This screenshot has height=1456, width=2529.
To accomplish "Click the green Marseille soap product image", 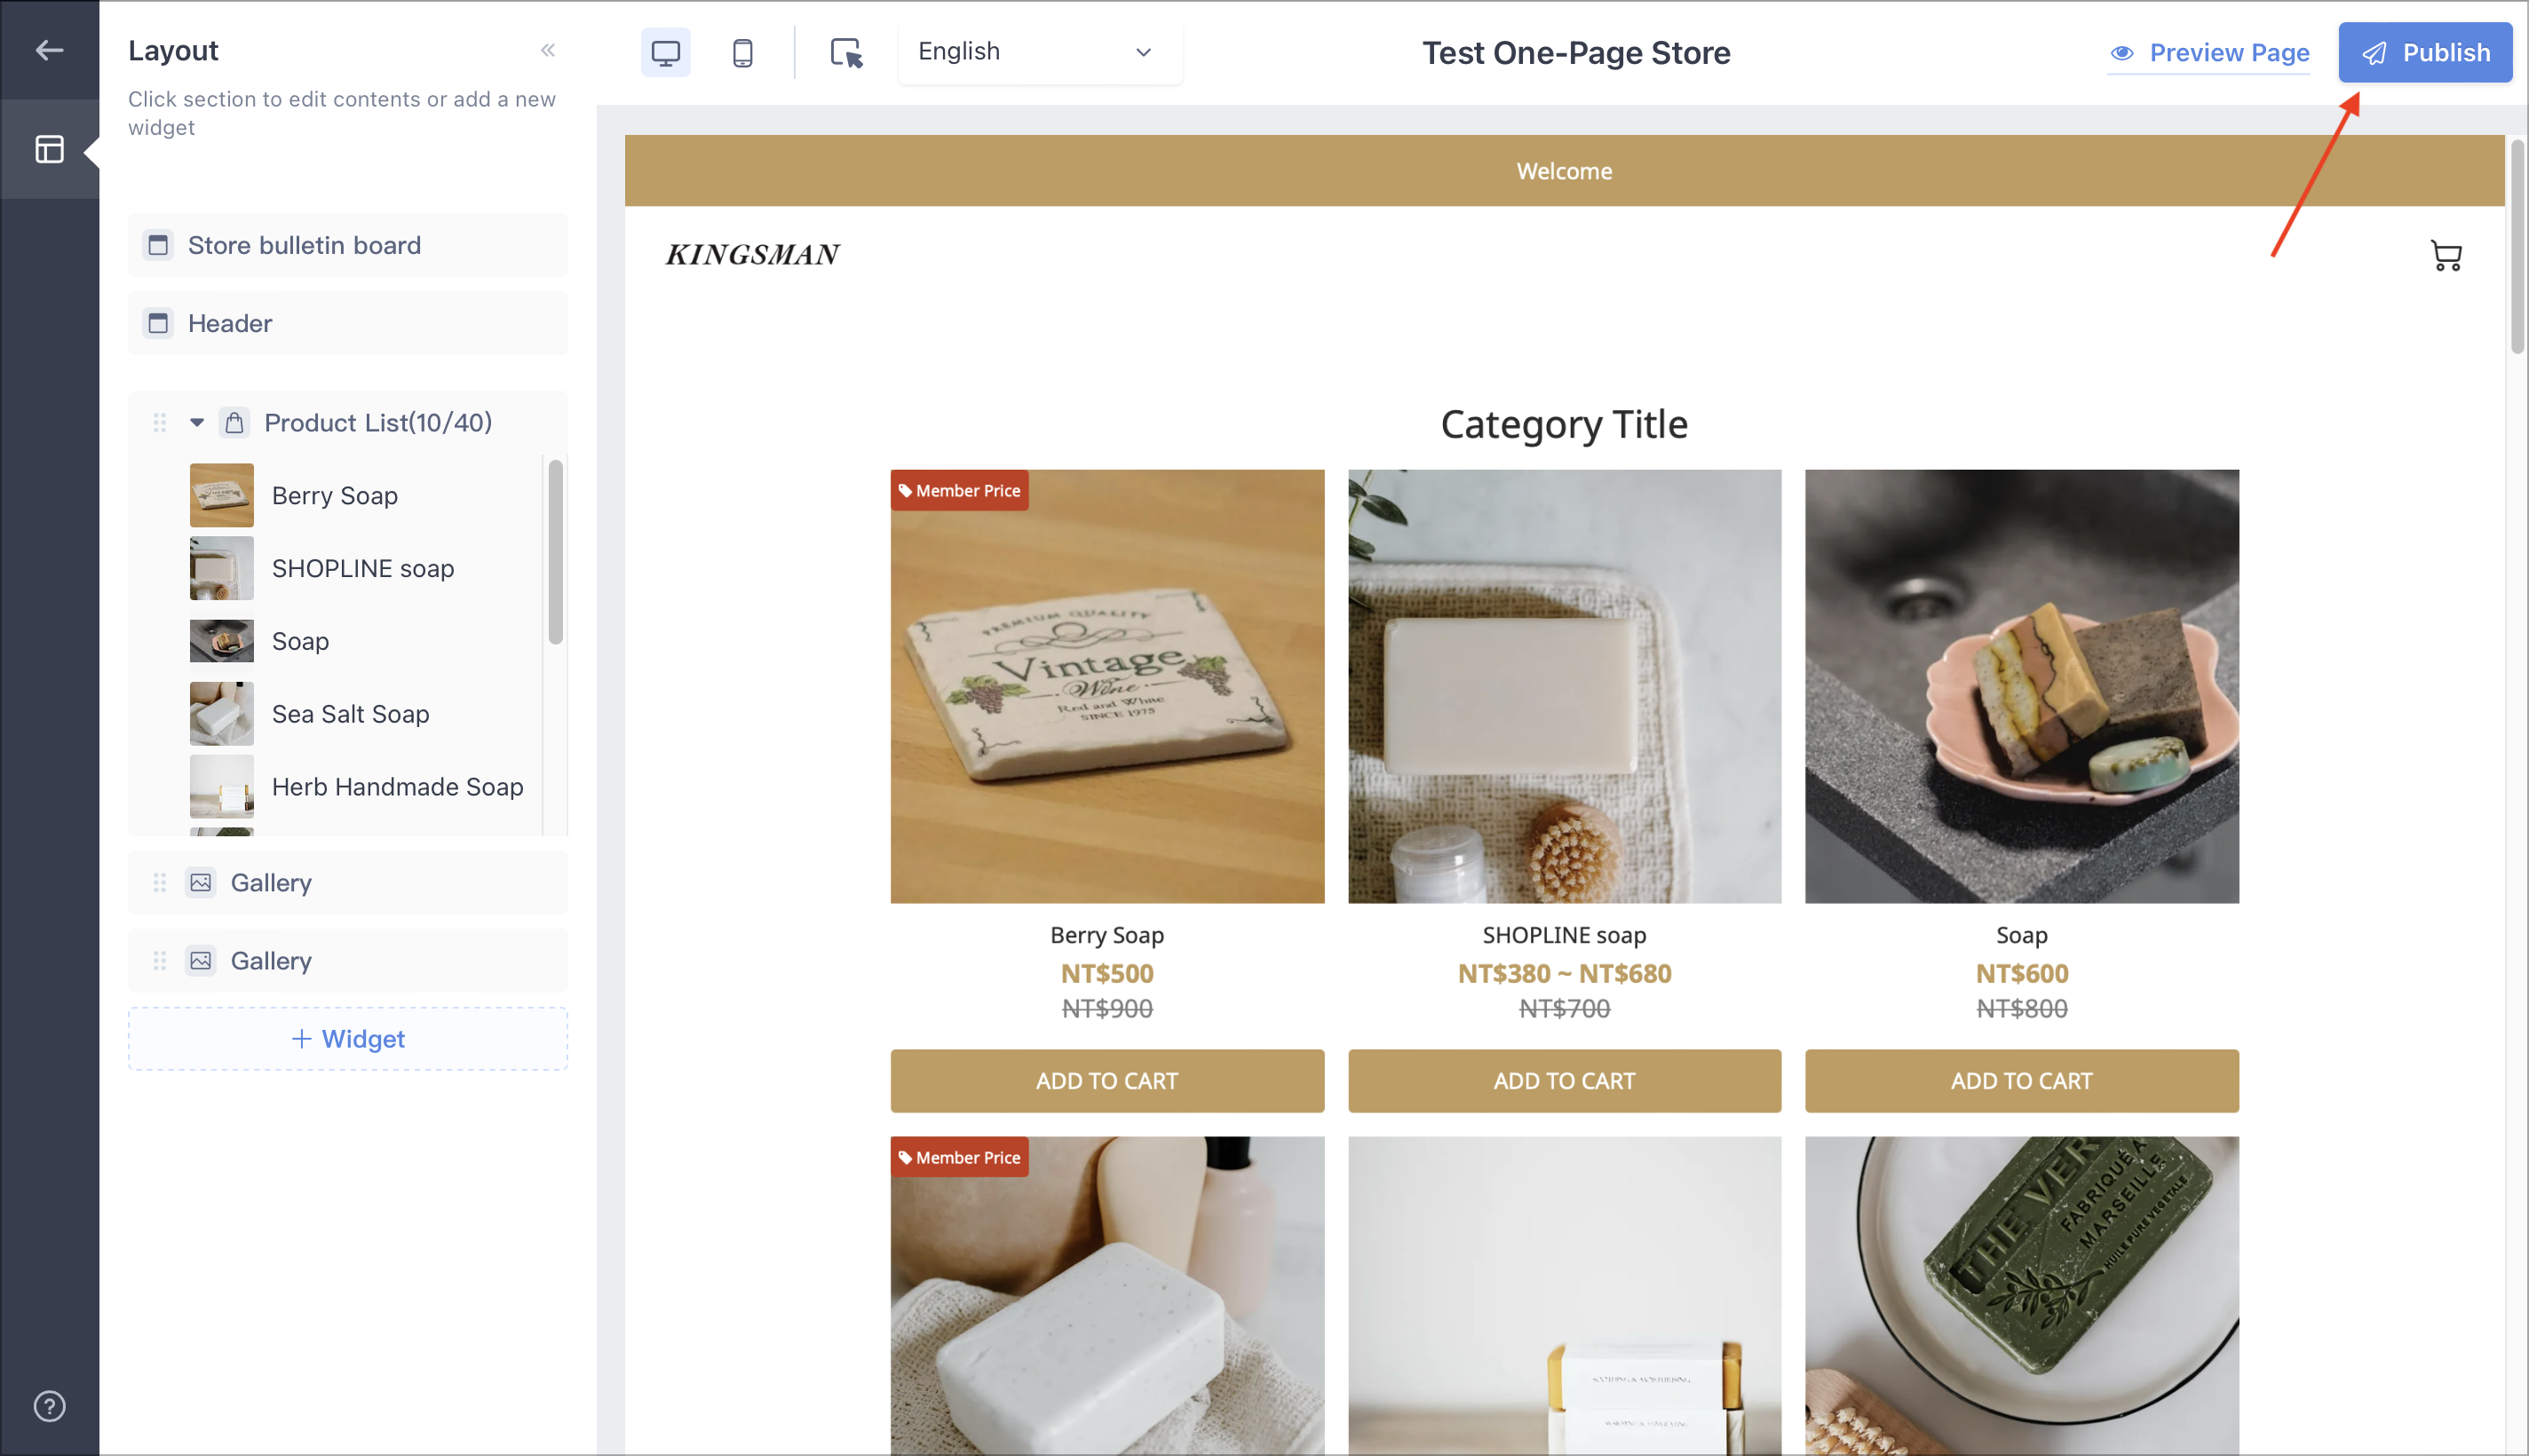I will pyautogui.click(x=2021, y=1295).
